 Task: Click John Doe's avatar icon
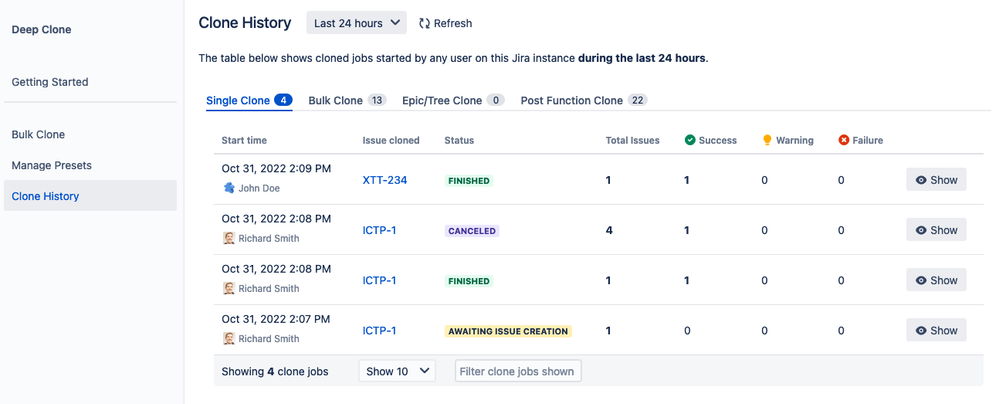(x=229, y=188)
